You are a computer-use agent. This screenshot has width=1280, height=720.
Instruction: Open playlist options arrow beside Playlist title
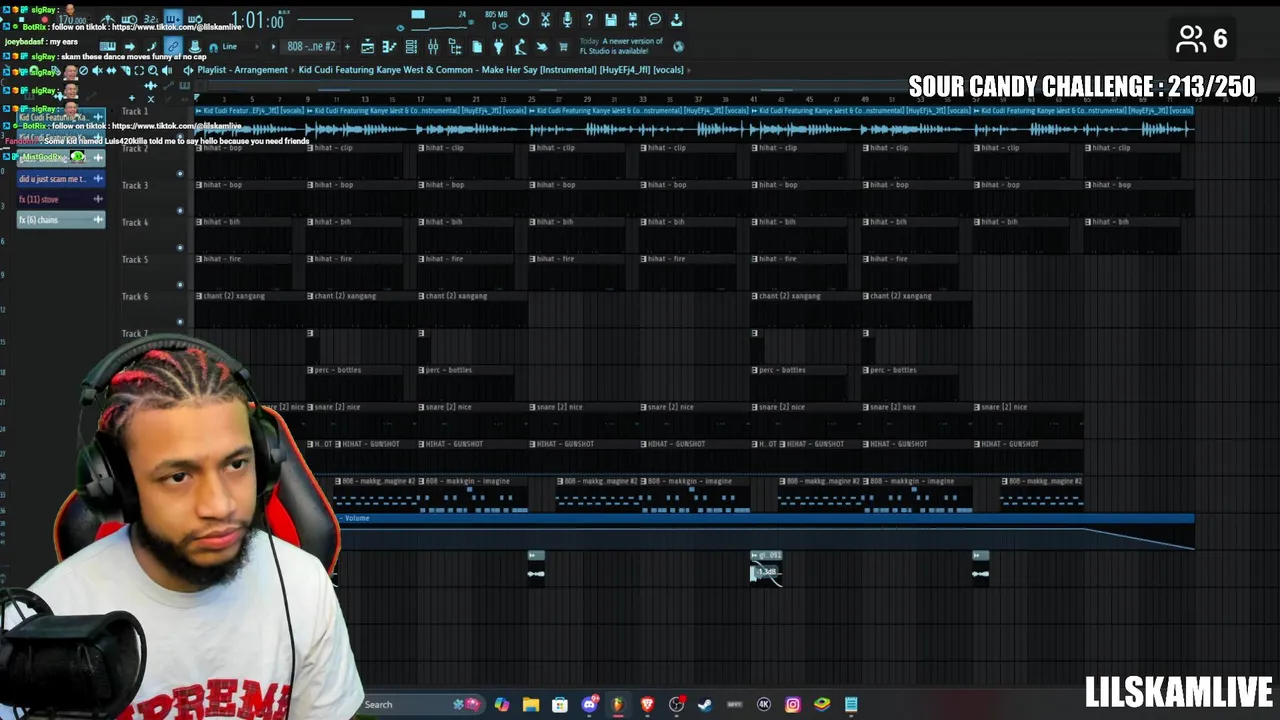pos(189,70)
